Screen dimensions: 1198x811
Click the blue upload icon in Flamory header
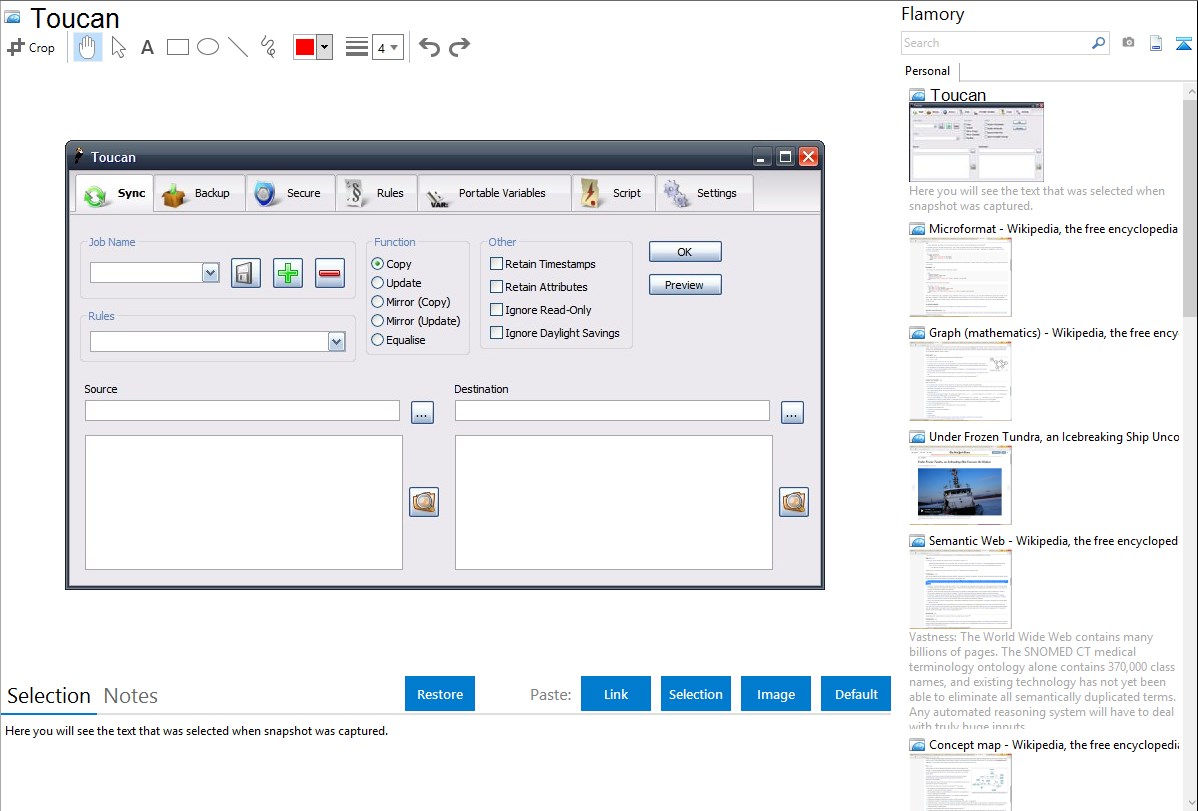coord(1183,43)
